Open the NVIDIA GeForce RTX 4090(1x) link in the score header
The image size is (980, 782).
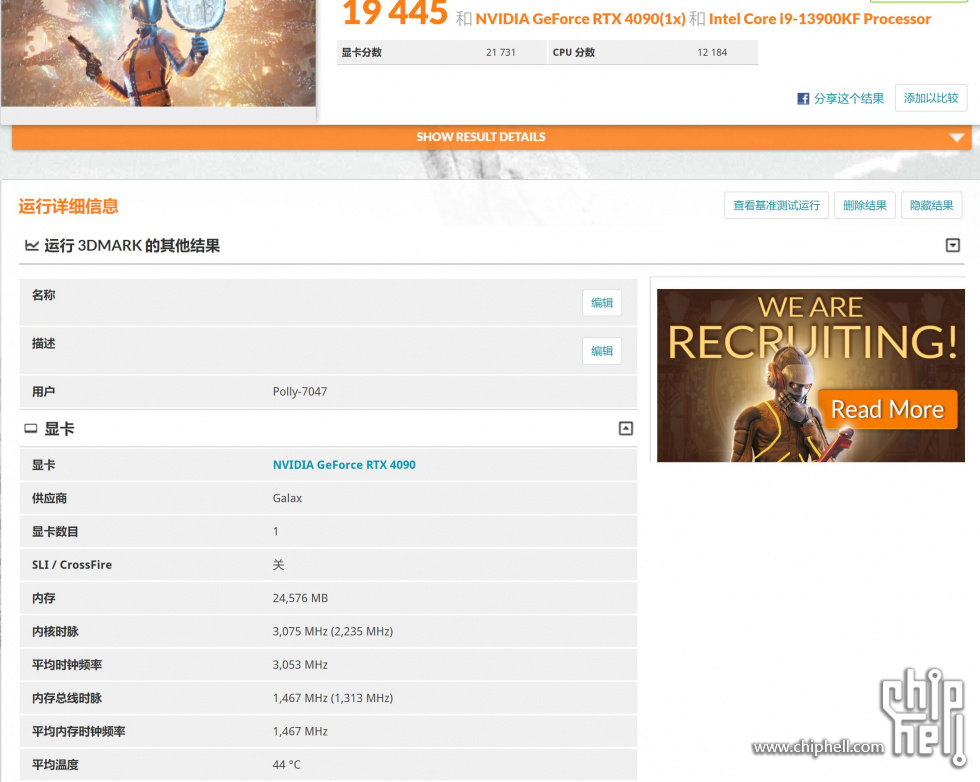(x=581, y=19)
